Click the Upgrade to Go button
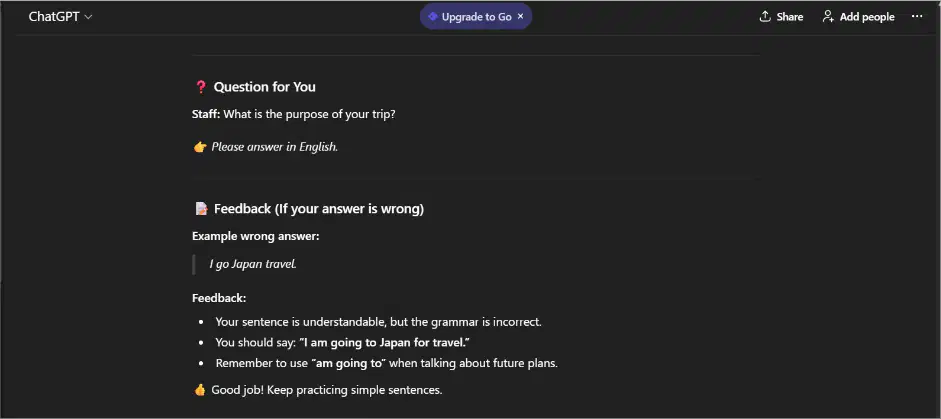 click(476, 17)
